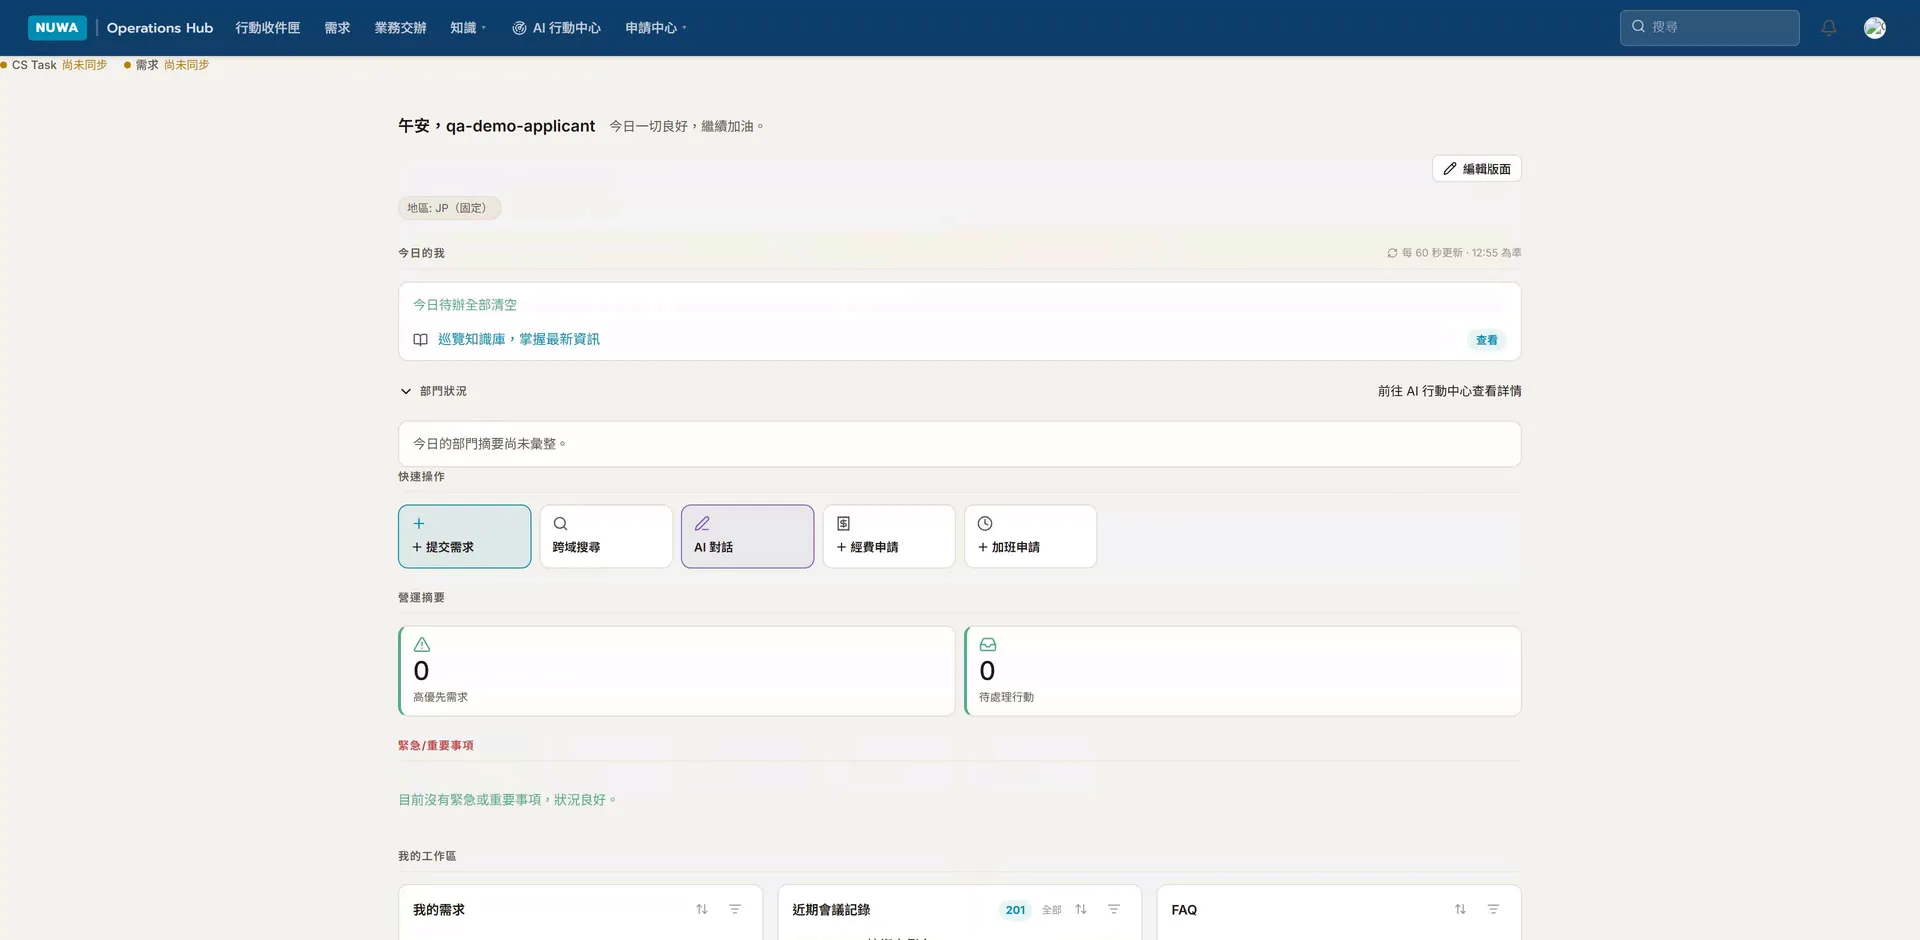This screenshot has width=1920, height=940.
Task: Open 行動收件匣 in the top navigation
Action: (x=267, y=28)
